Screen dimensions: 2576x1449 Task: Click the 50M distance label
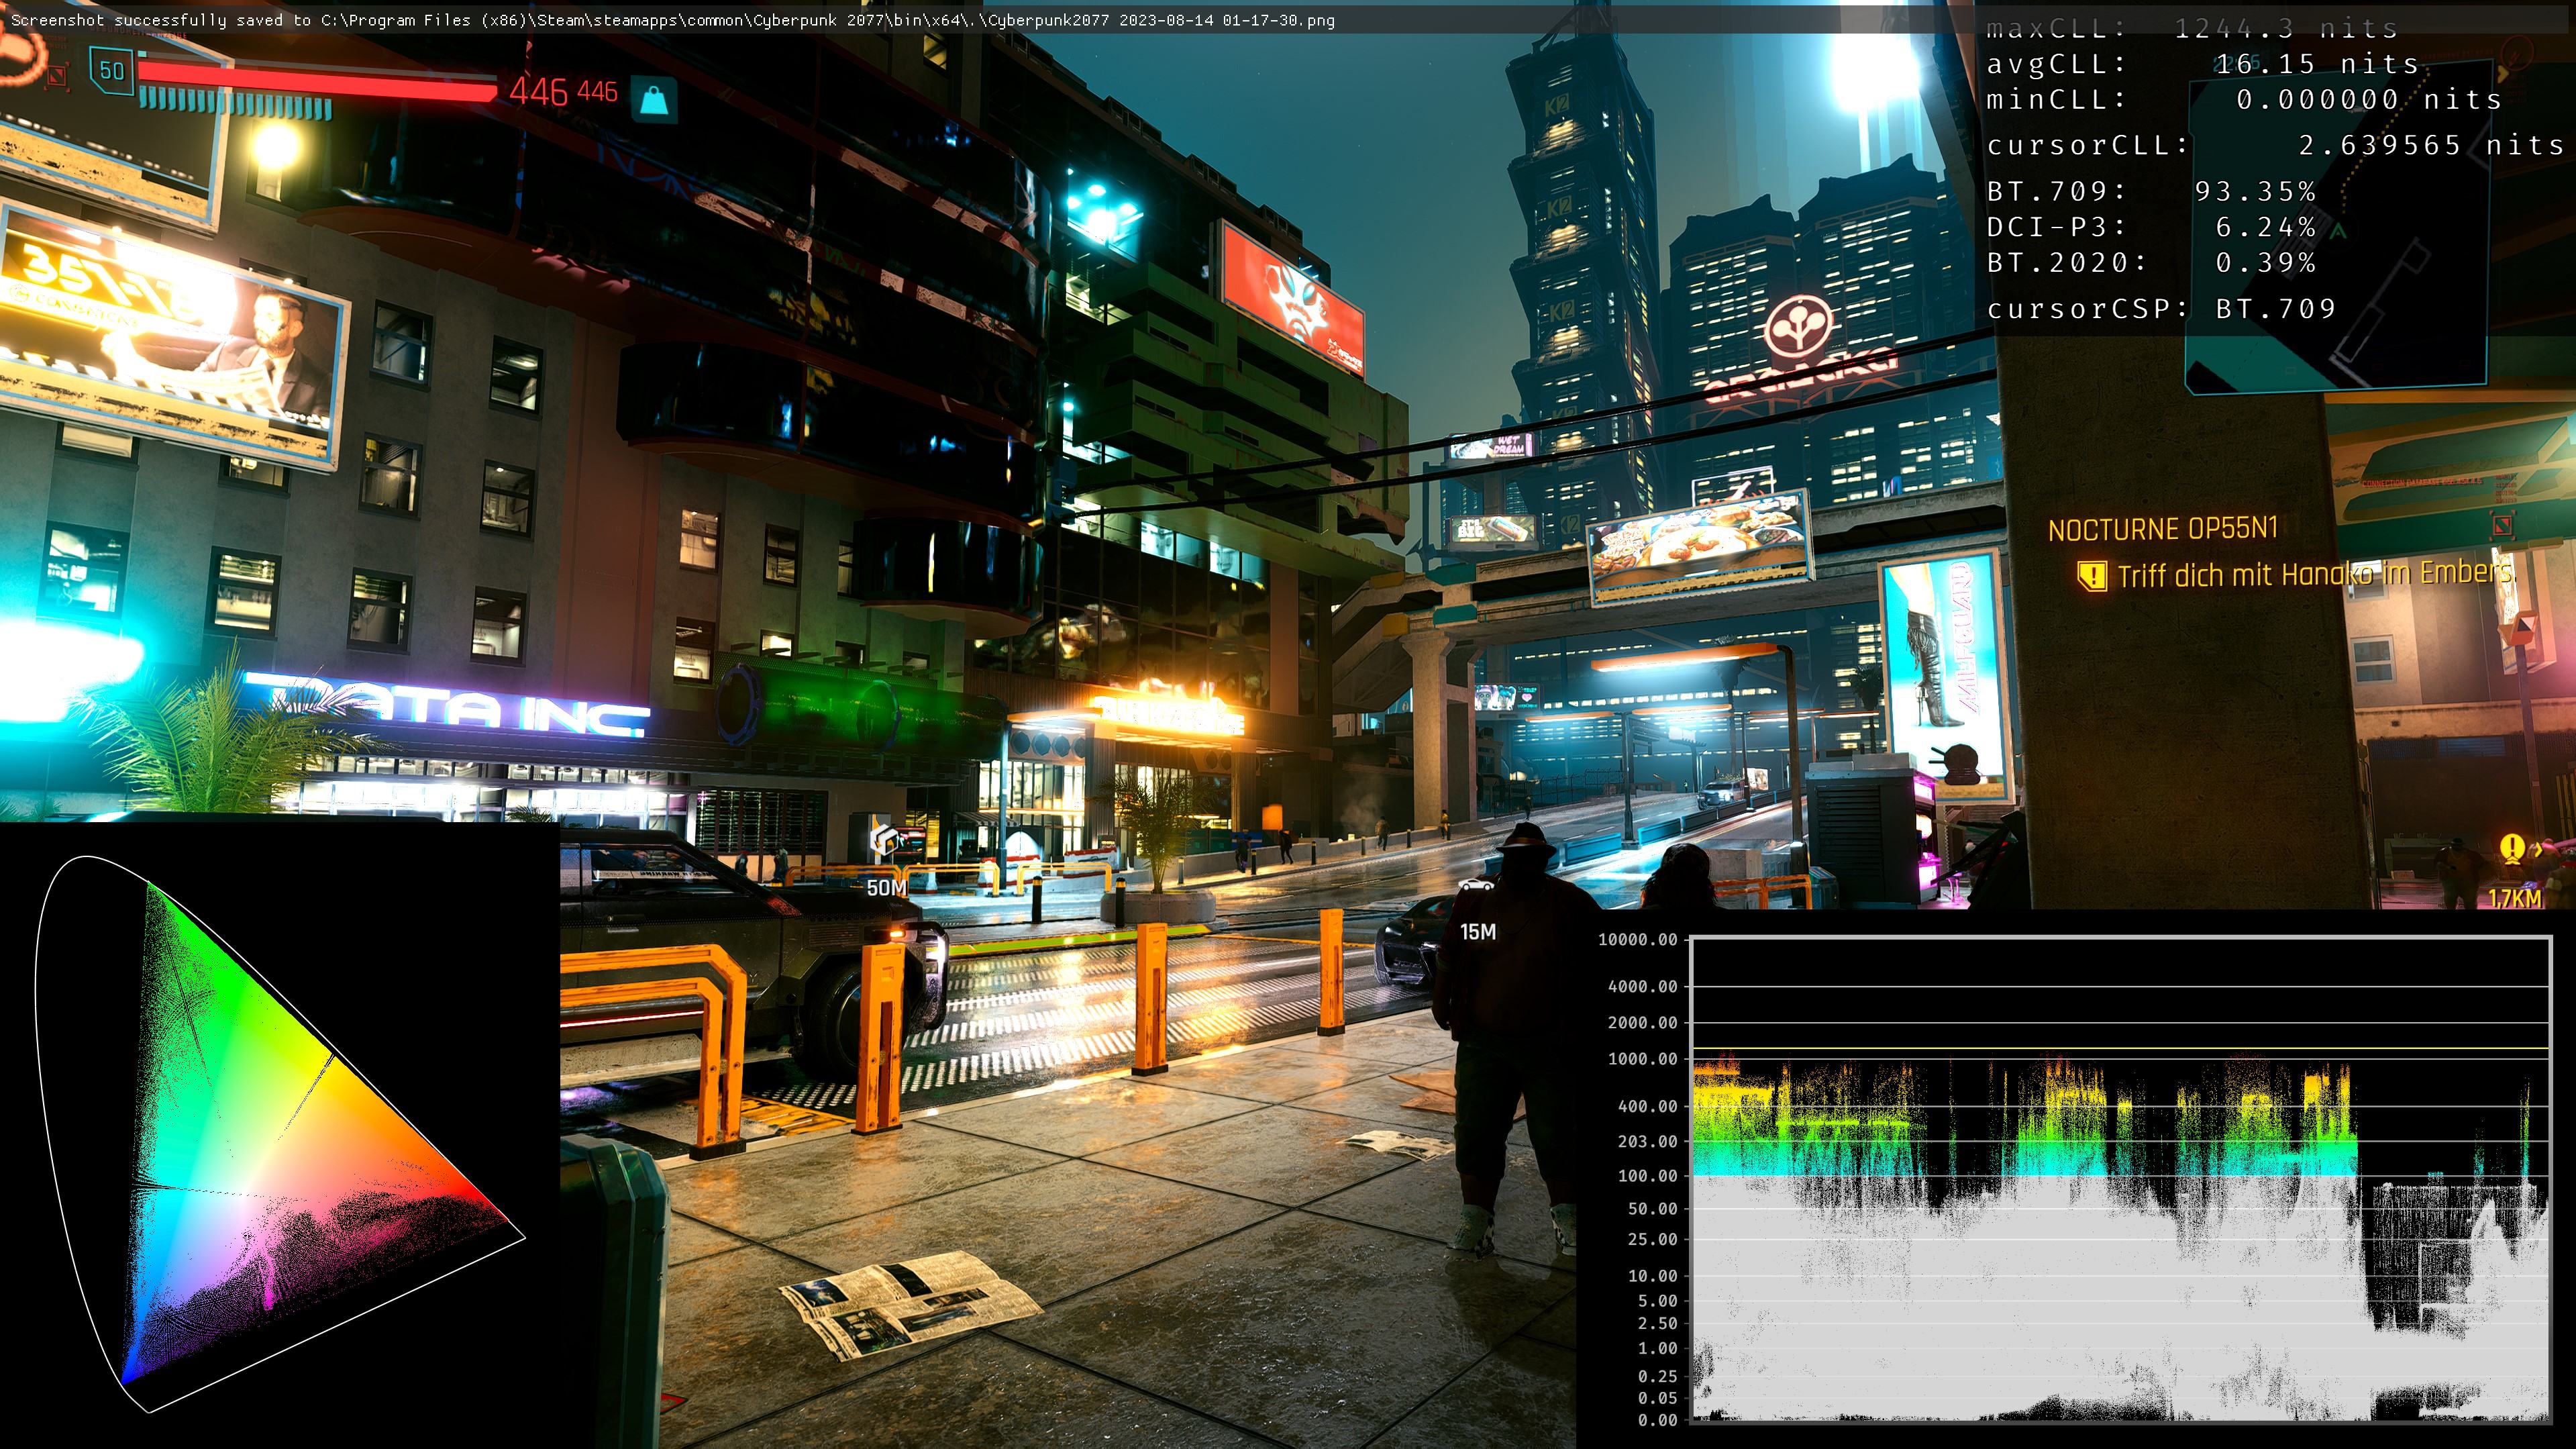tap(886, 887)
